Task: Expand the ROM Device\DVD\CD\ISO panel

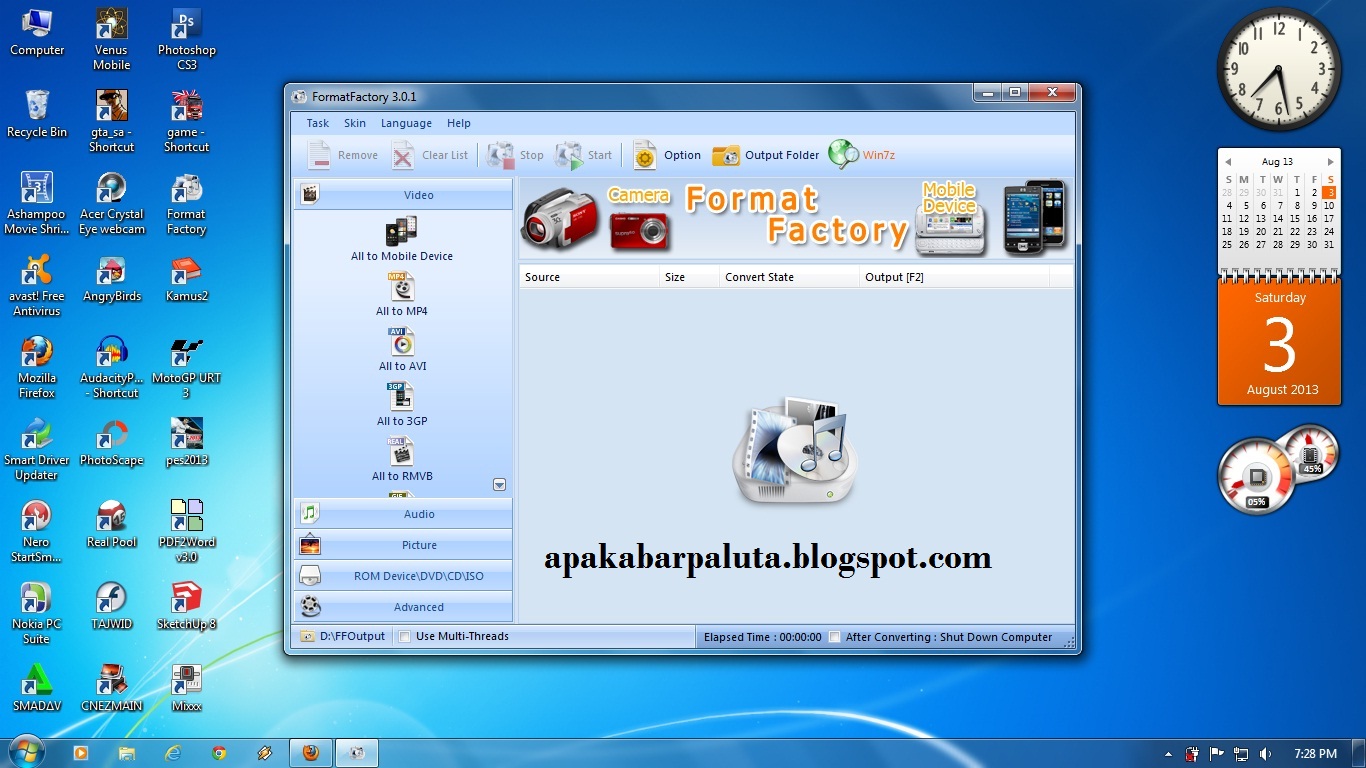Action: point(403,576)
